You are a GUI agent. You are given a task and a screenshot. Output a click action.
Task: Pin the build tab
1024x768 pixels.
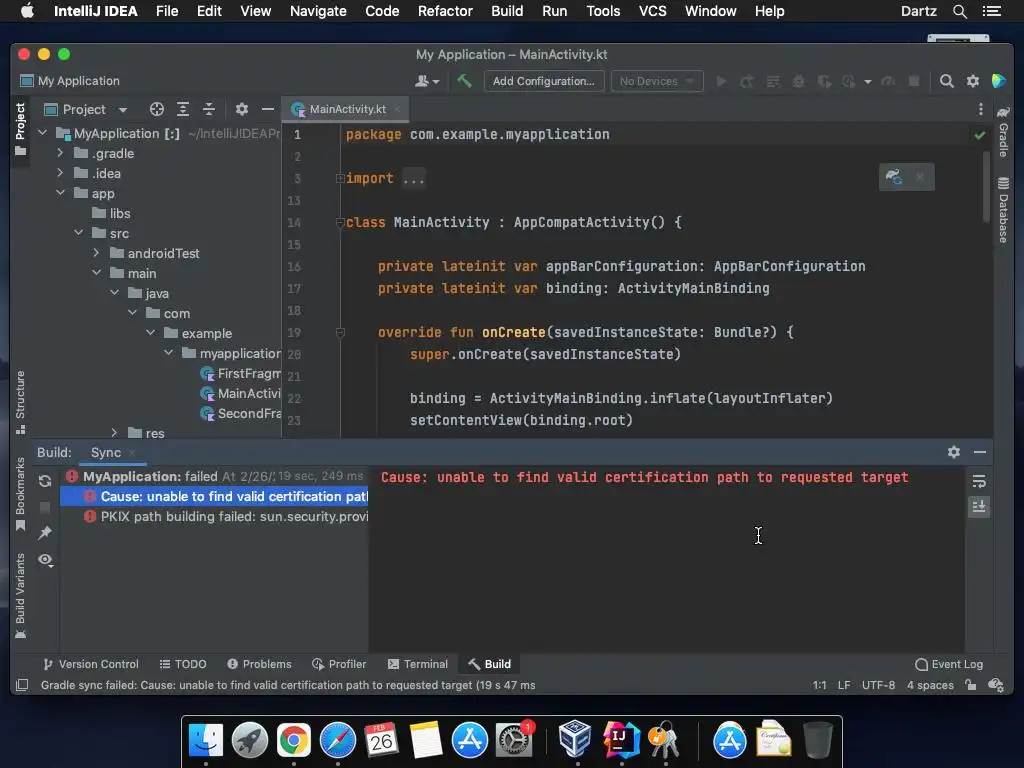click(x=45, y=533)
